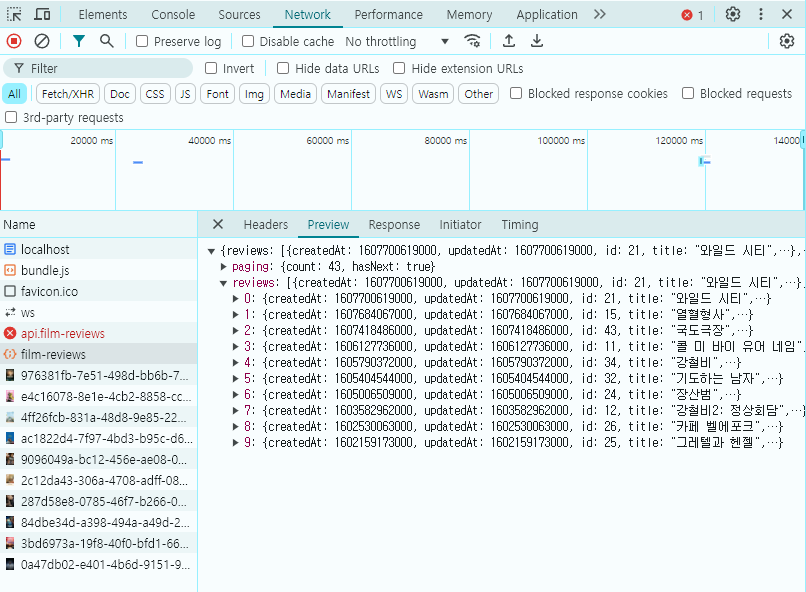
Task: Select image request 976381fb-7e51-498d
Action: click(x=98, y=376)
